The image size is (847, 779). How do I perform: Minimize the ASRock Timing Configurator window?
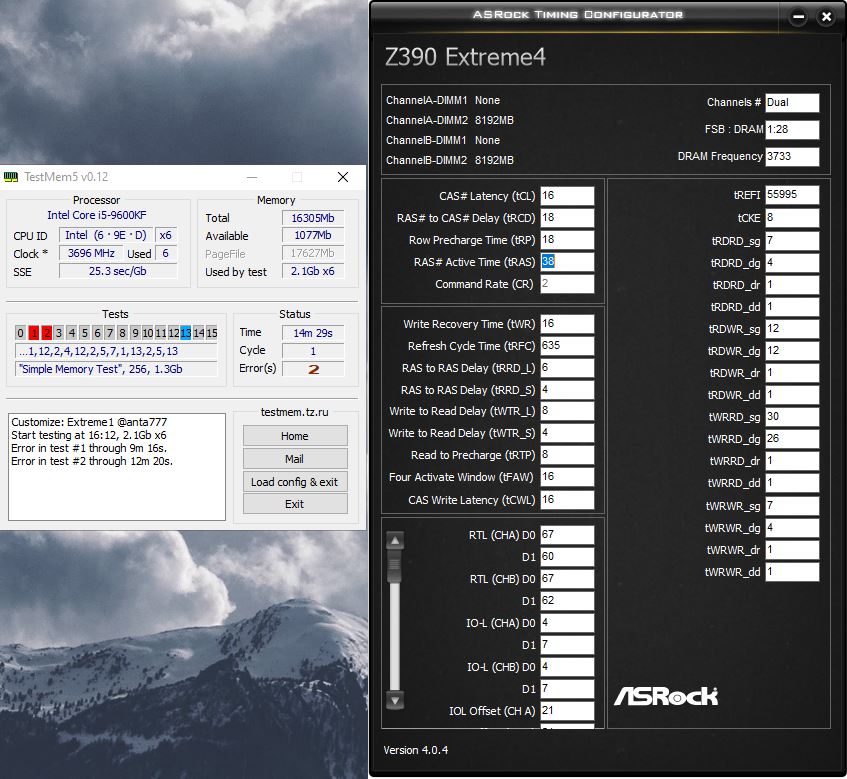coord(798,17)
